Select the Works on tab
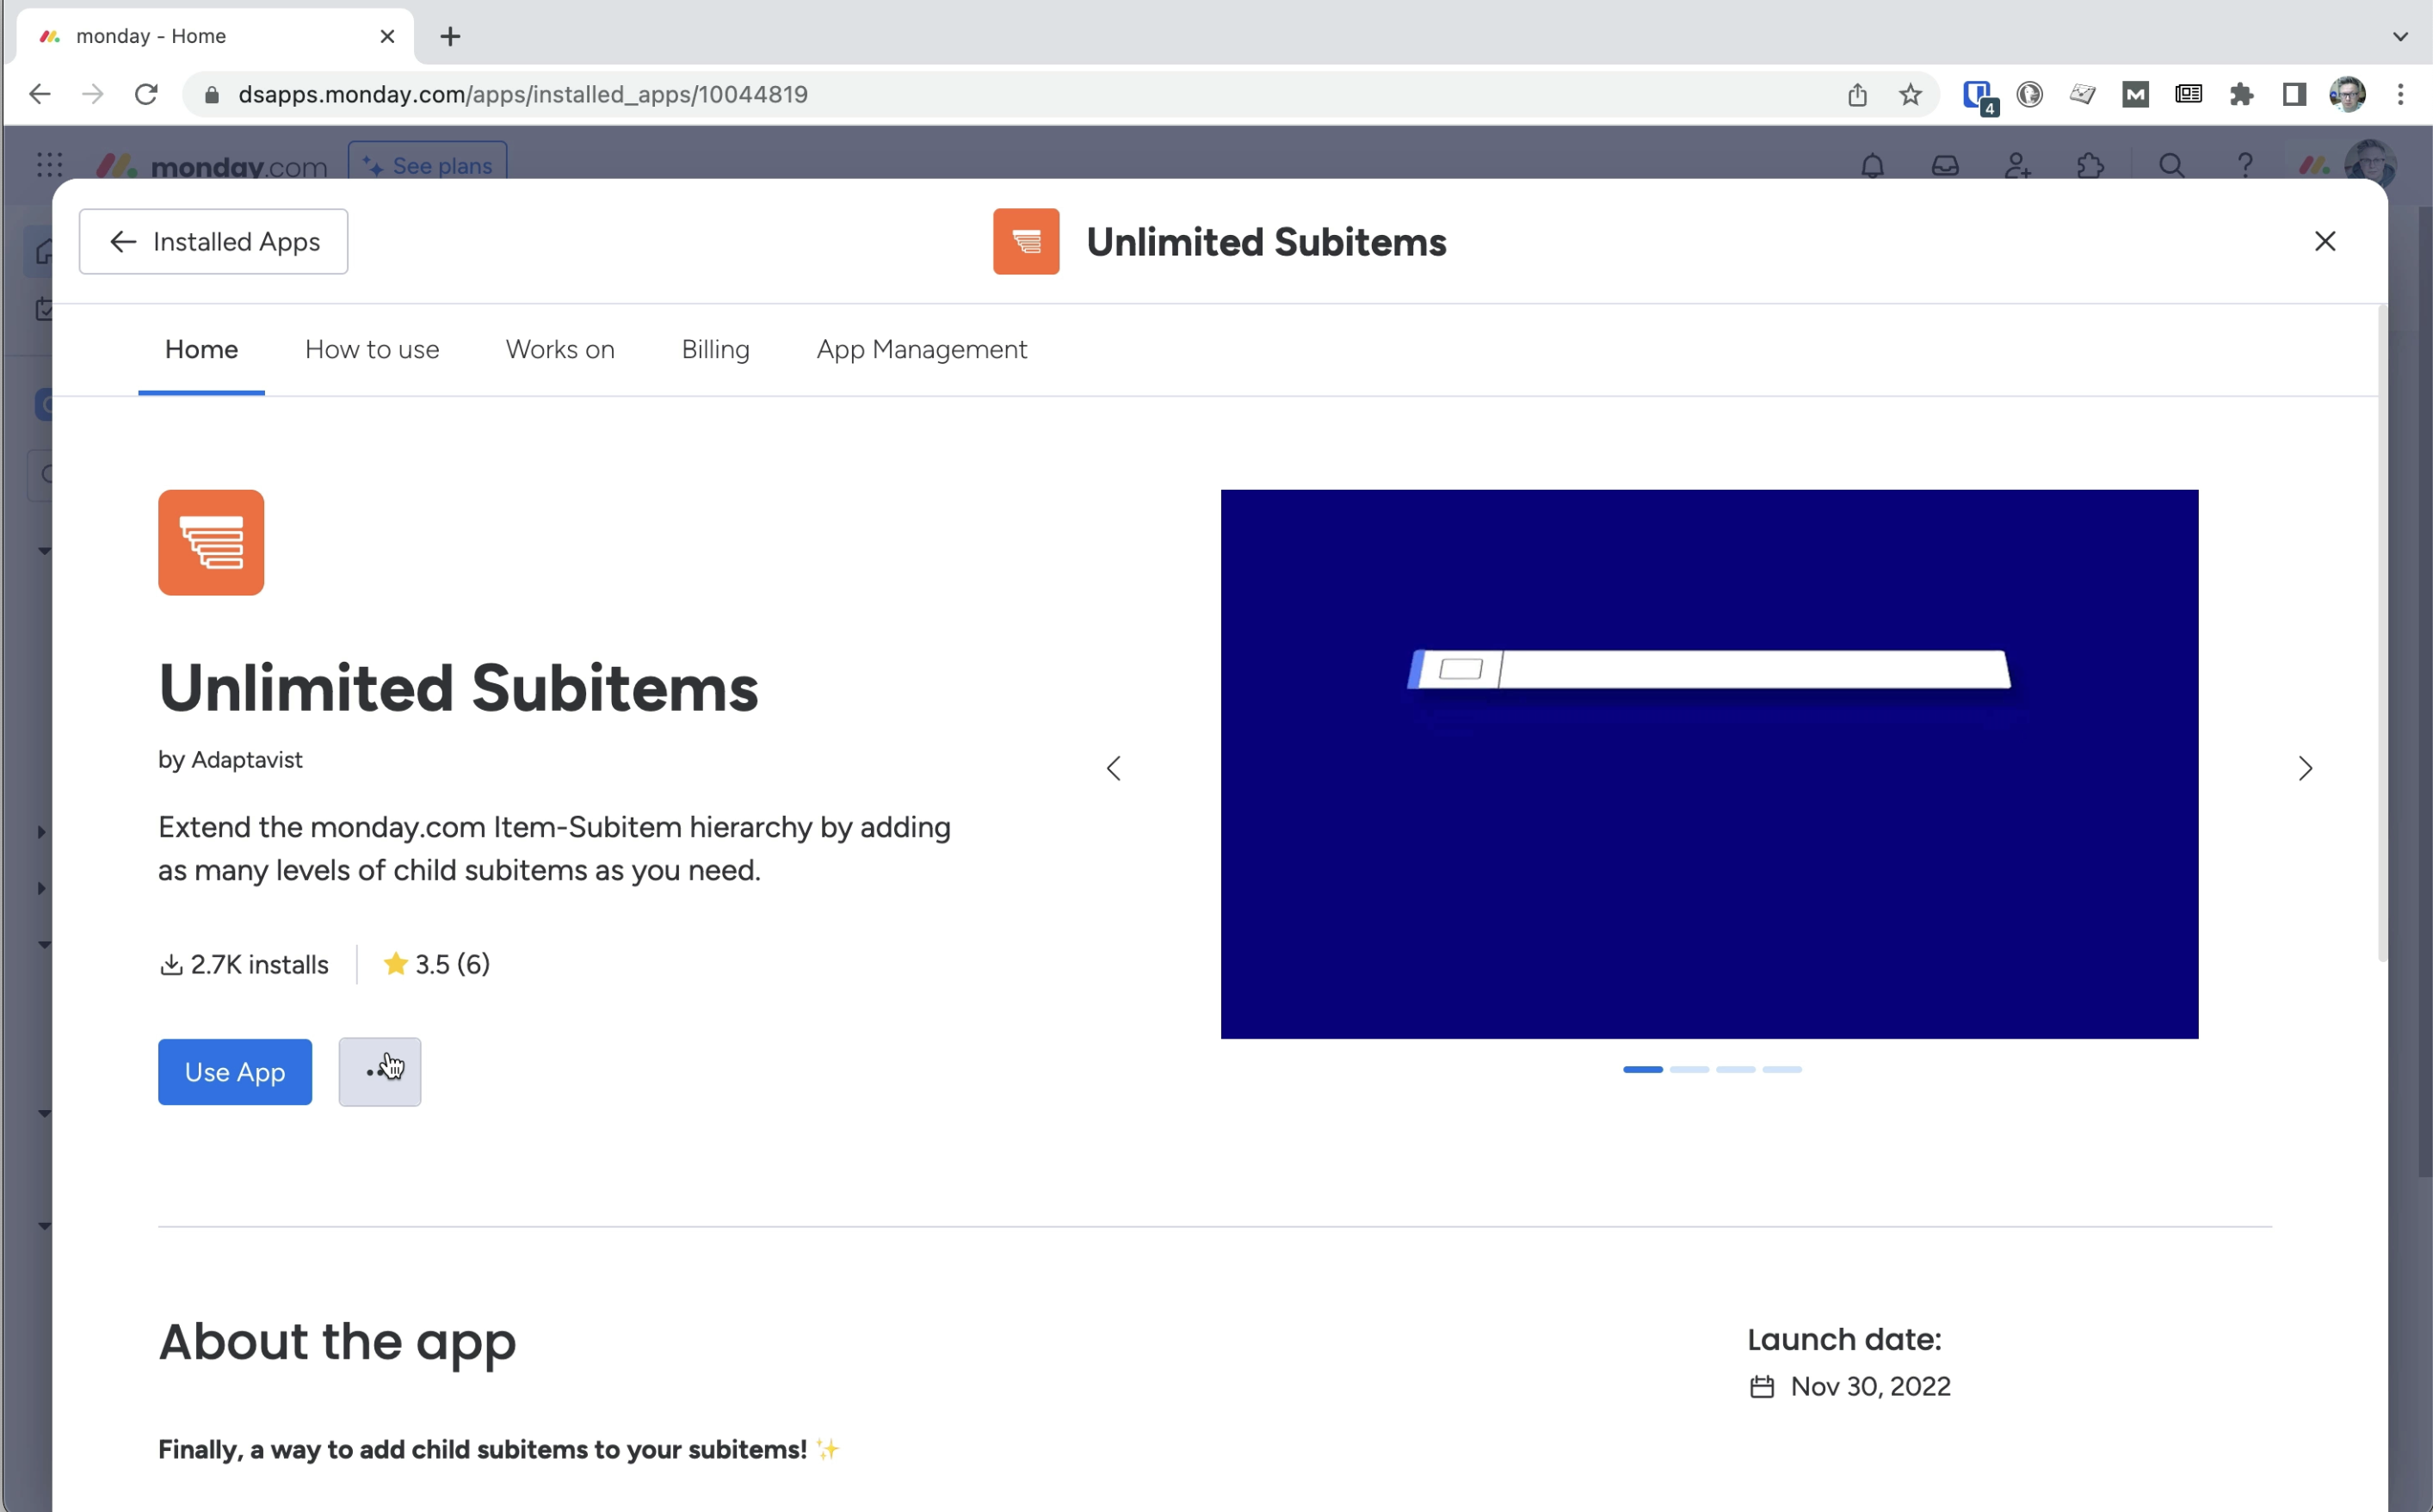The width and height of the screenshot is (2433, 1512). coord(559,349)
